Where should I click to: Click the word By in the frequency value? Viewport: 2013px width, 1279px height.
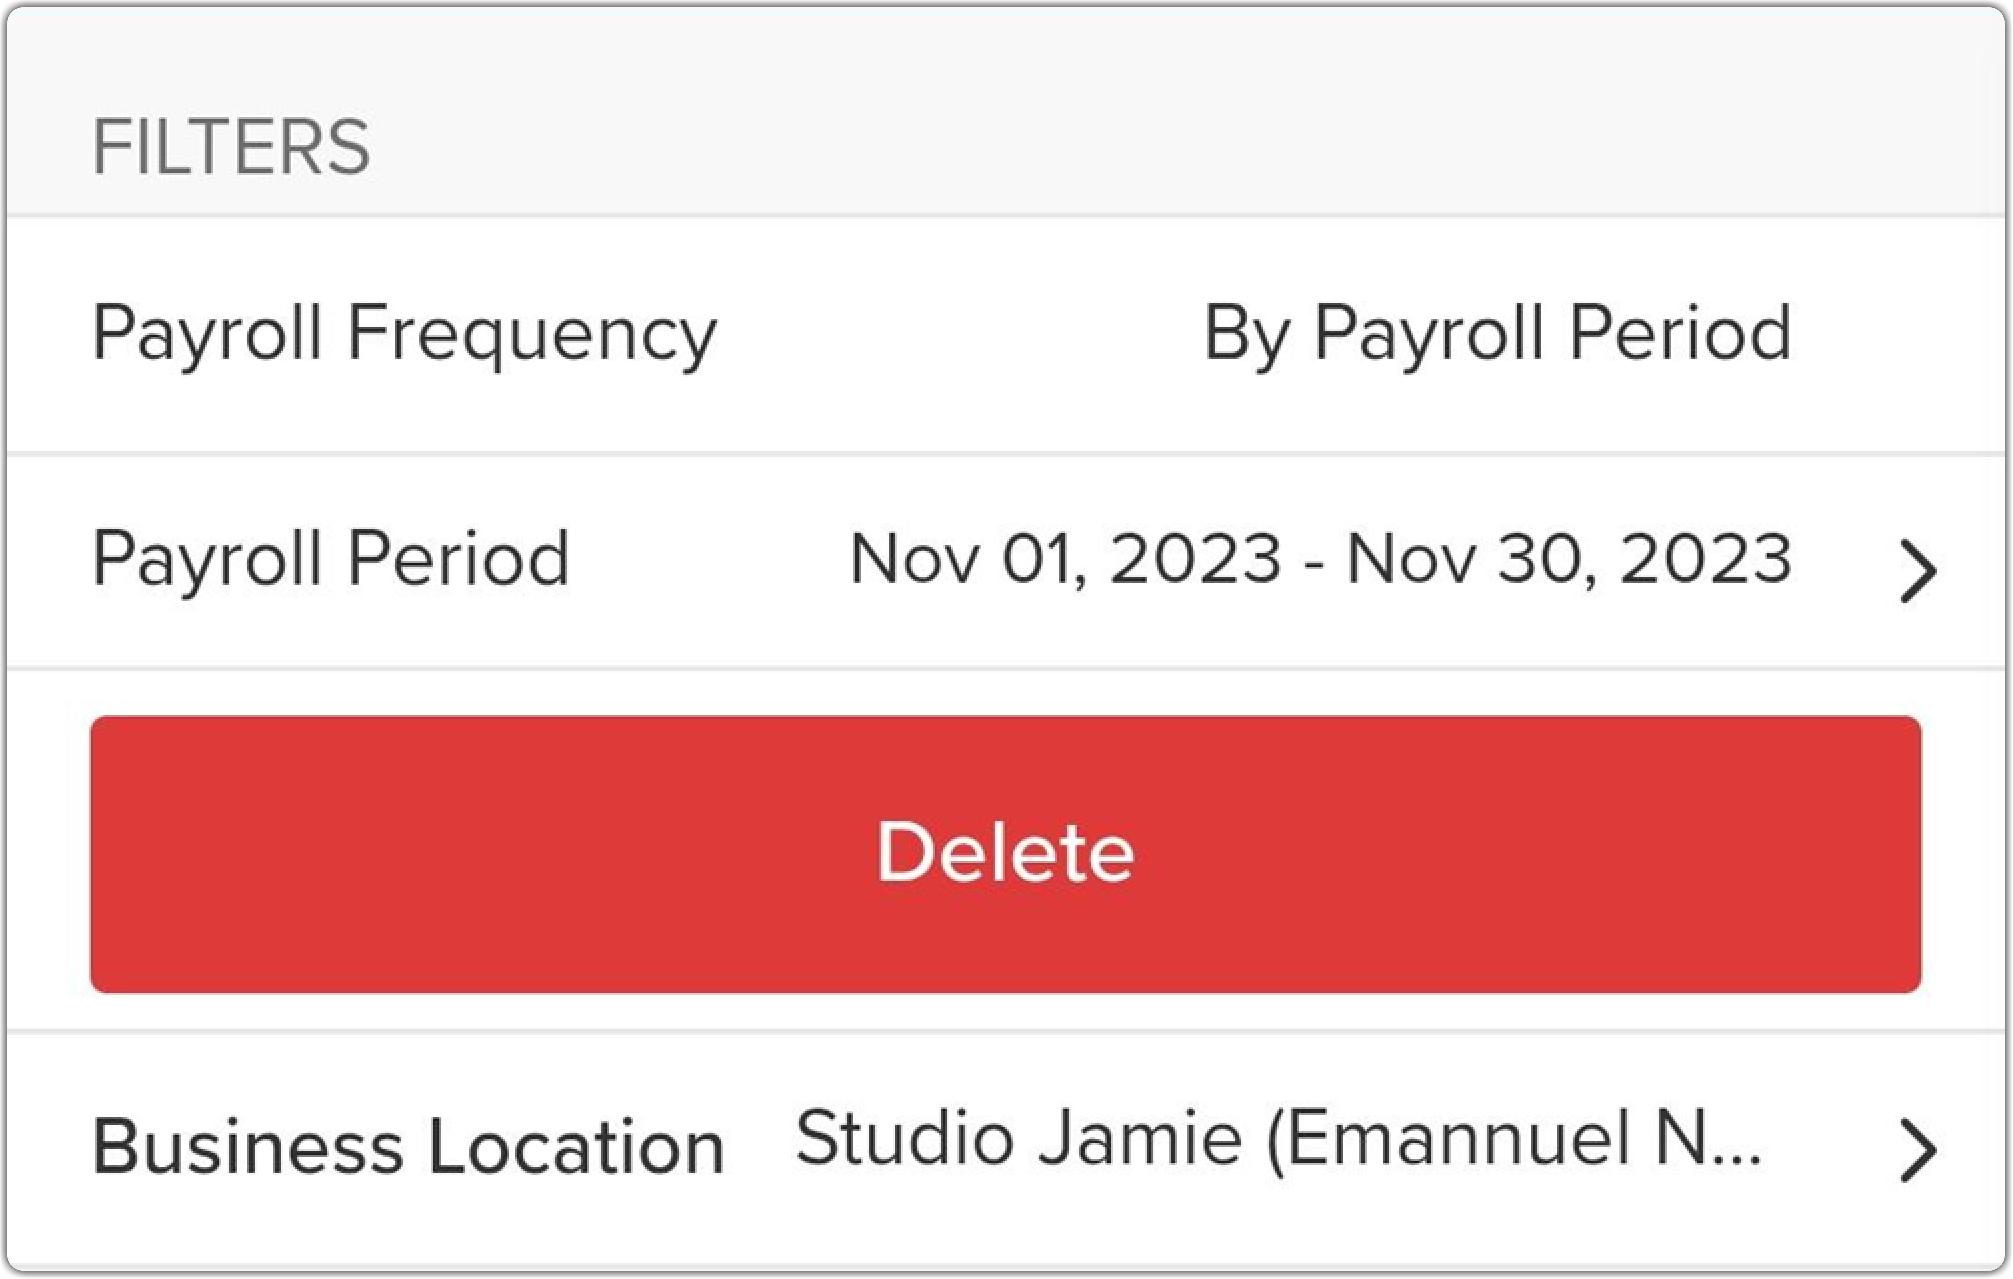coord(1246,335)
